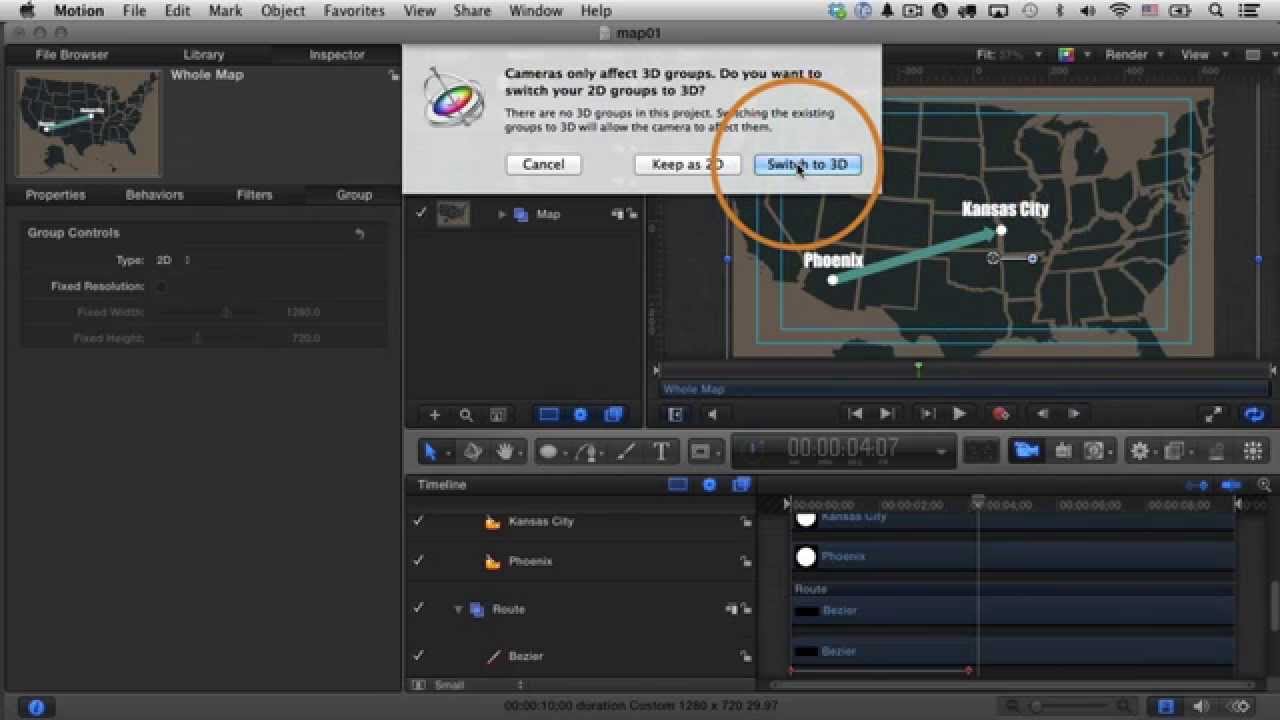Select the Pan hand tool

505,452
